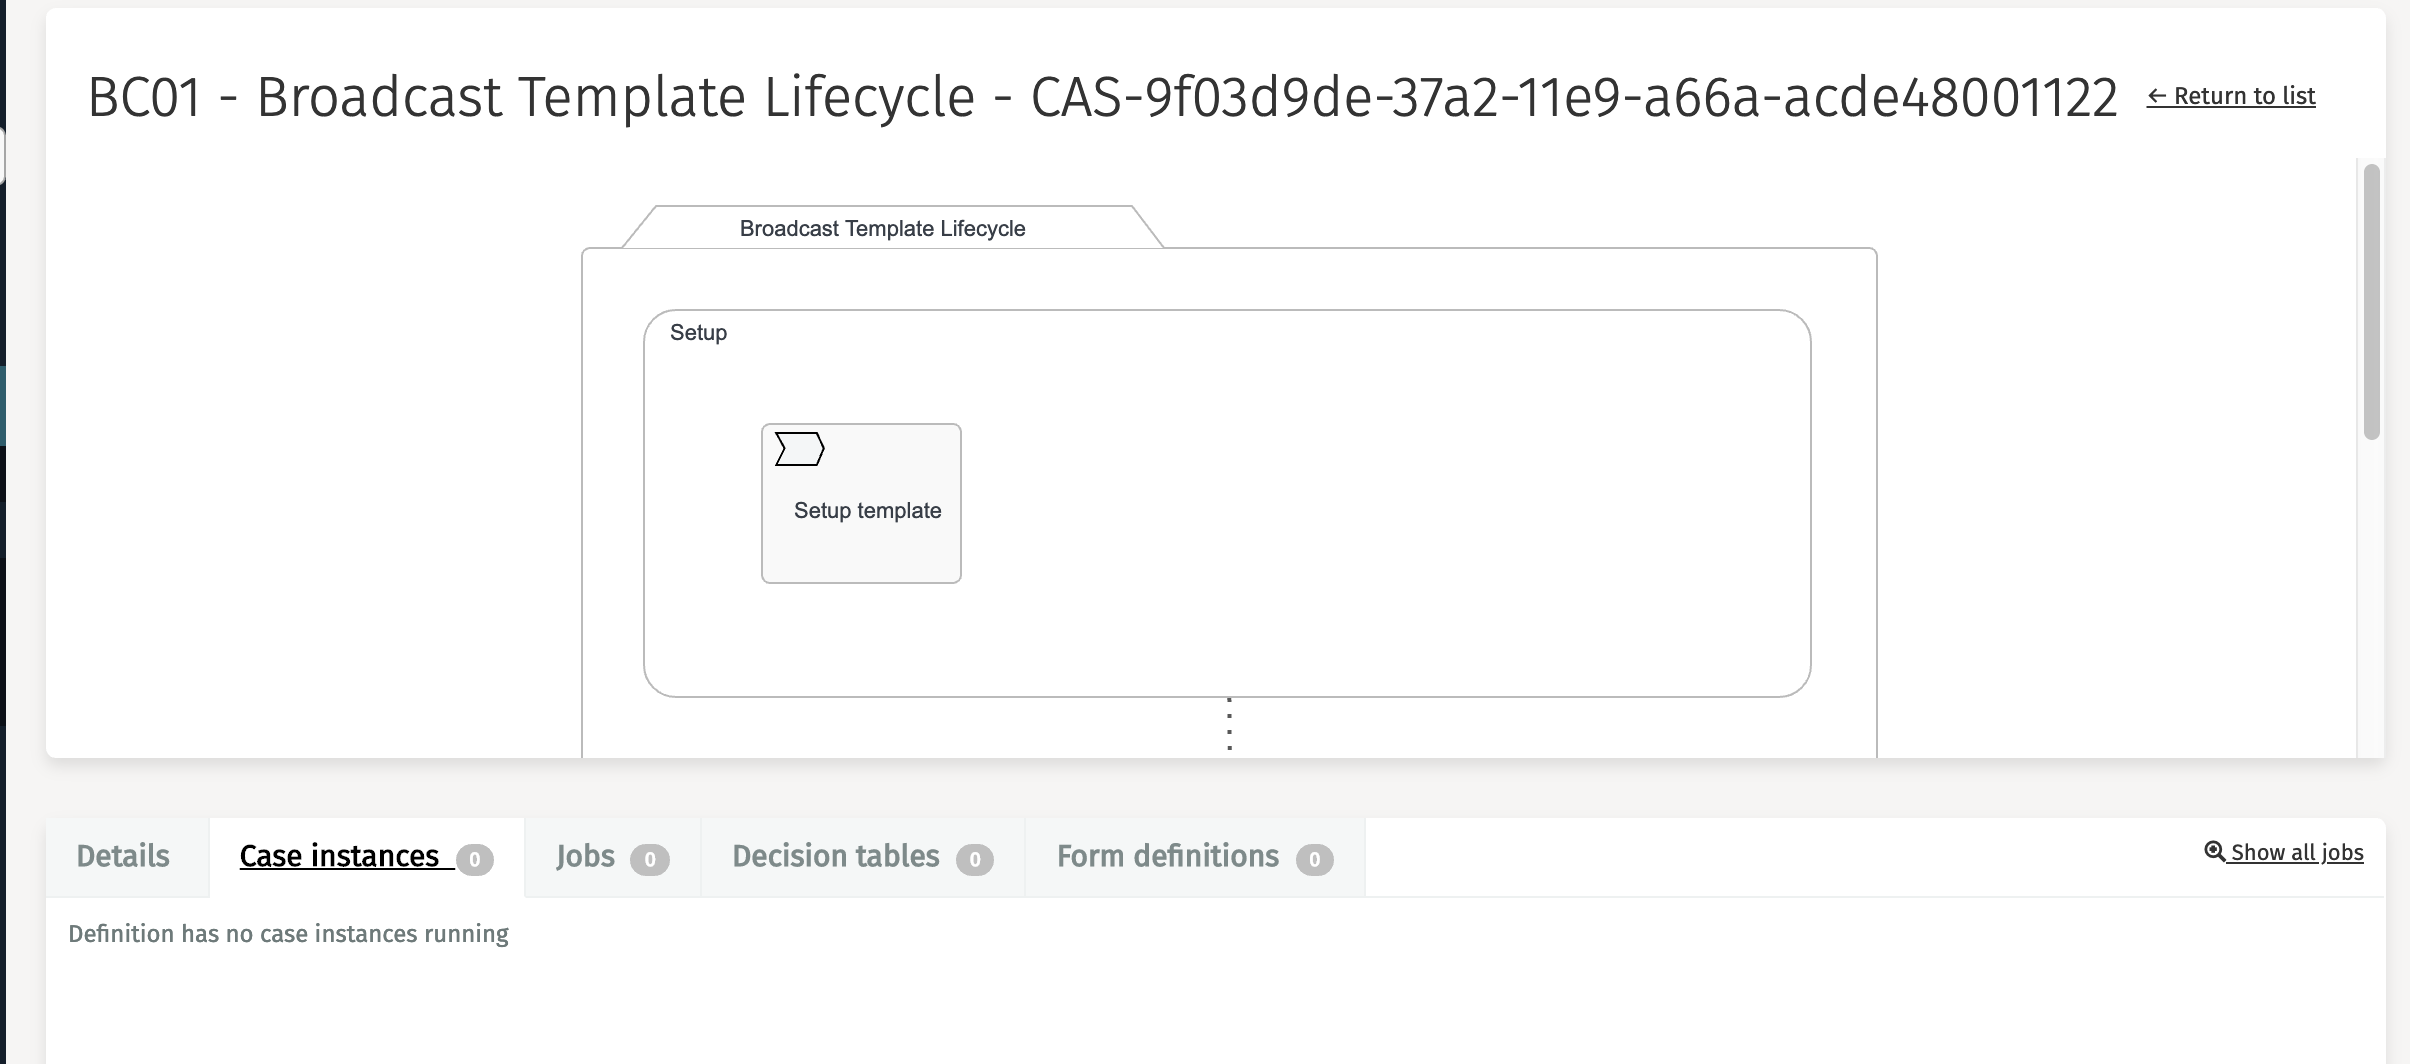Open the Details tab
The height and width of the screenshot is (1064, 2410).
click(123, 857)
